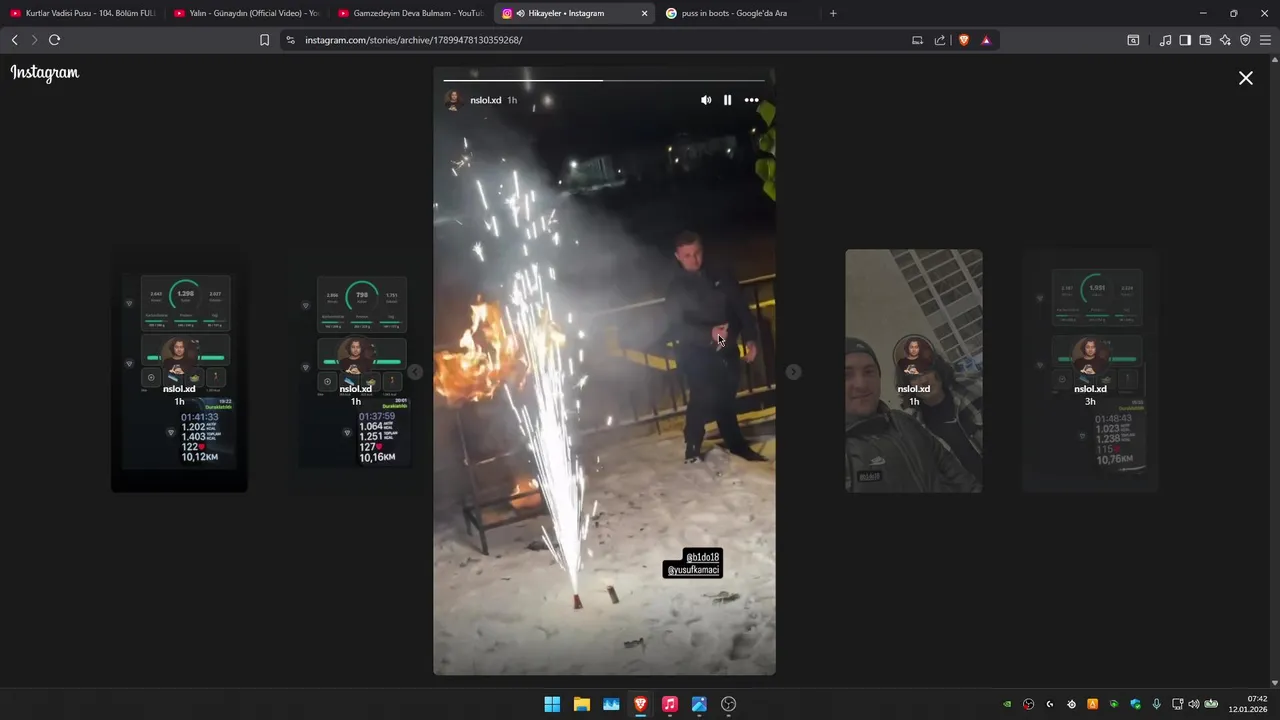The width and height of the screenshot is (1280, 720).
Task: Open Brave Wallet icon
Action: [1205, 40]
